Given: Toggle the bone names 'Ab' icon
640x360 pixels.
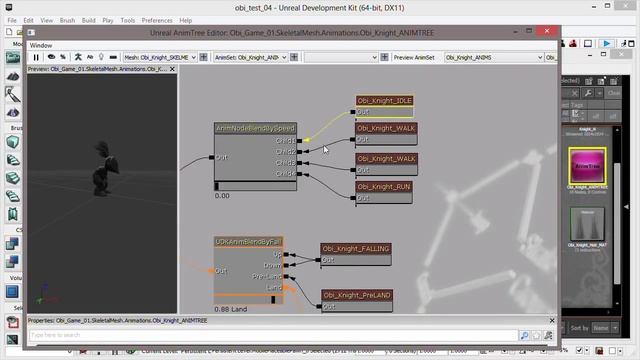Looking at the screenshot, I should tap(90, 57).
